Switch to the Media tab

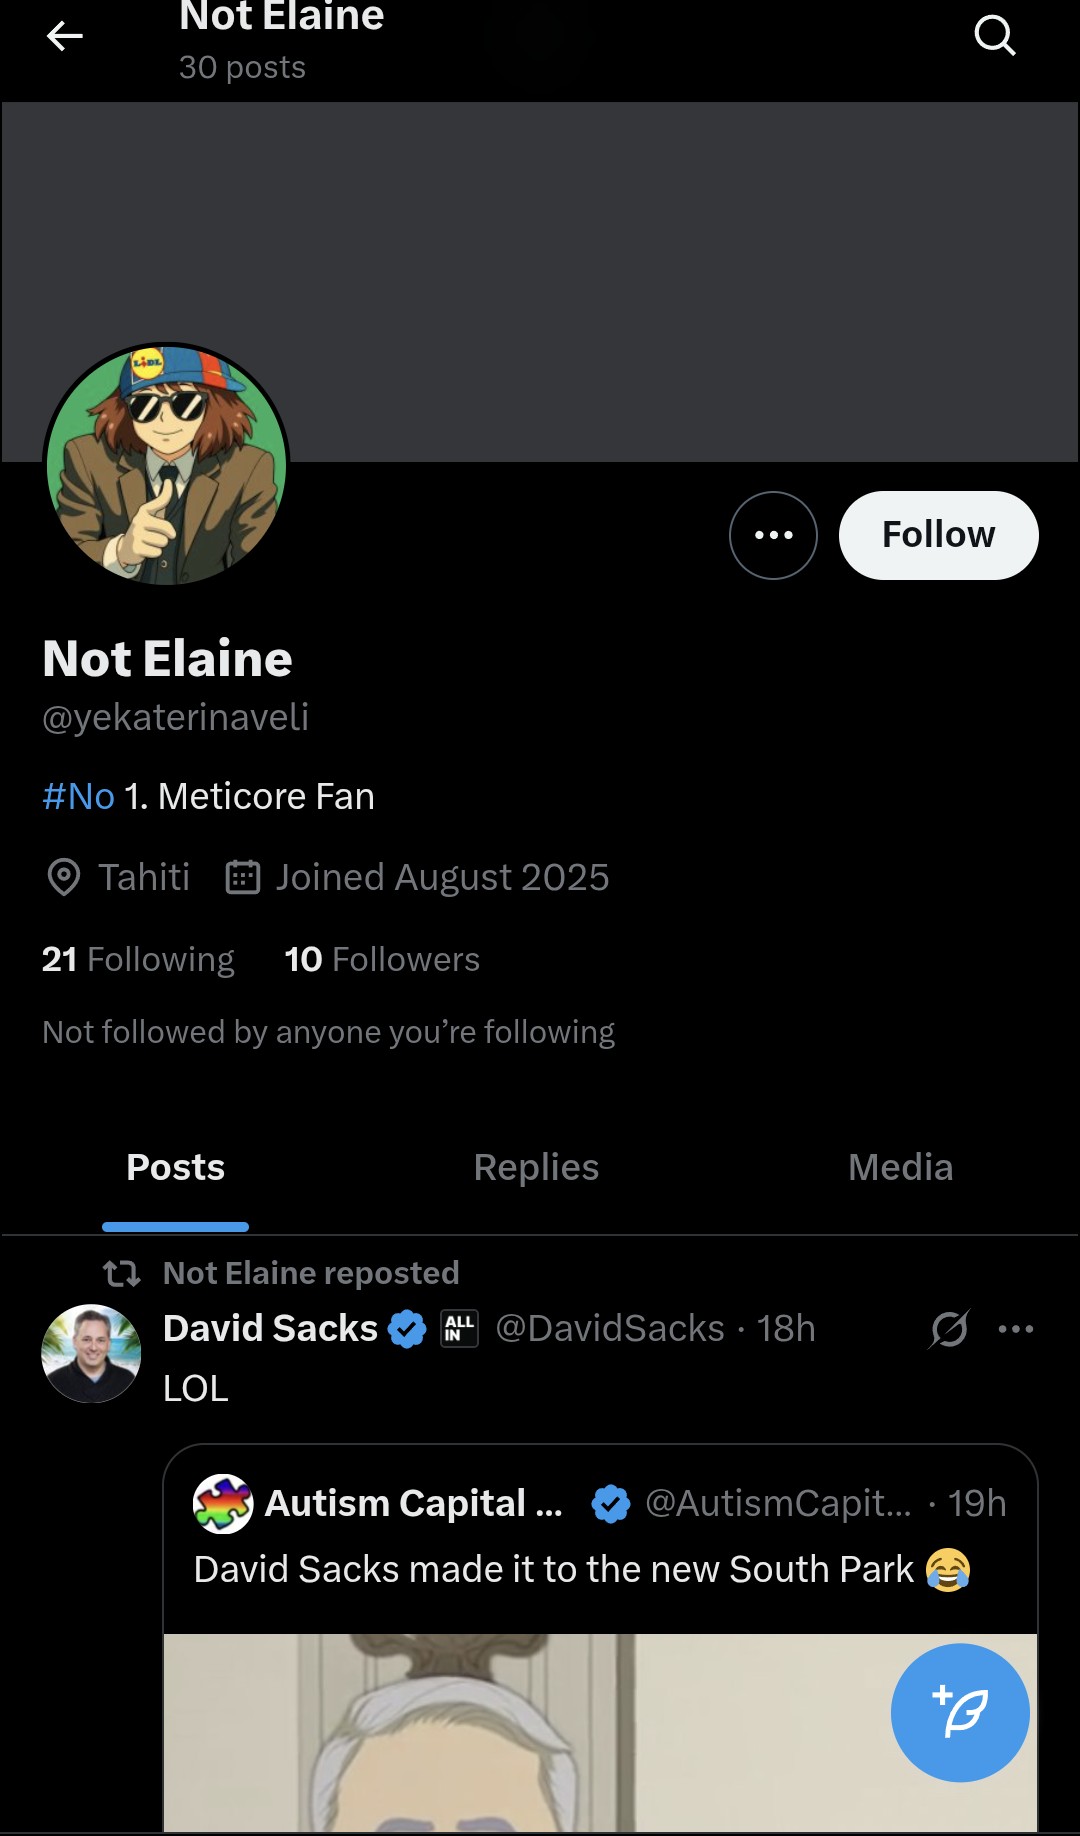[900, 1167]
